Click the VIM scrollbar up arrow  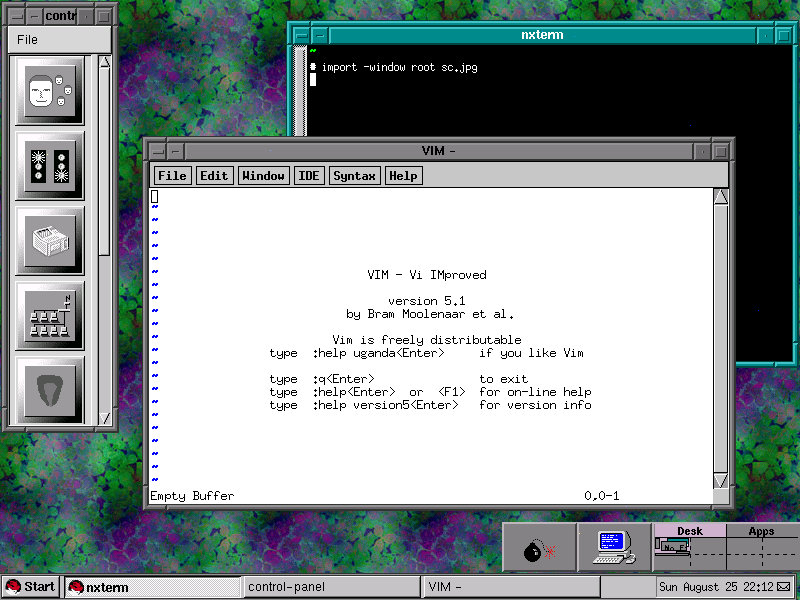point(720,196)
